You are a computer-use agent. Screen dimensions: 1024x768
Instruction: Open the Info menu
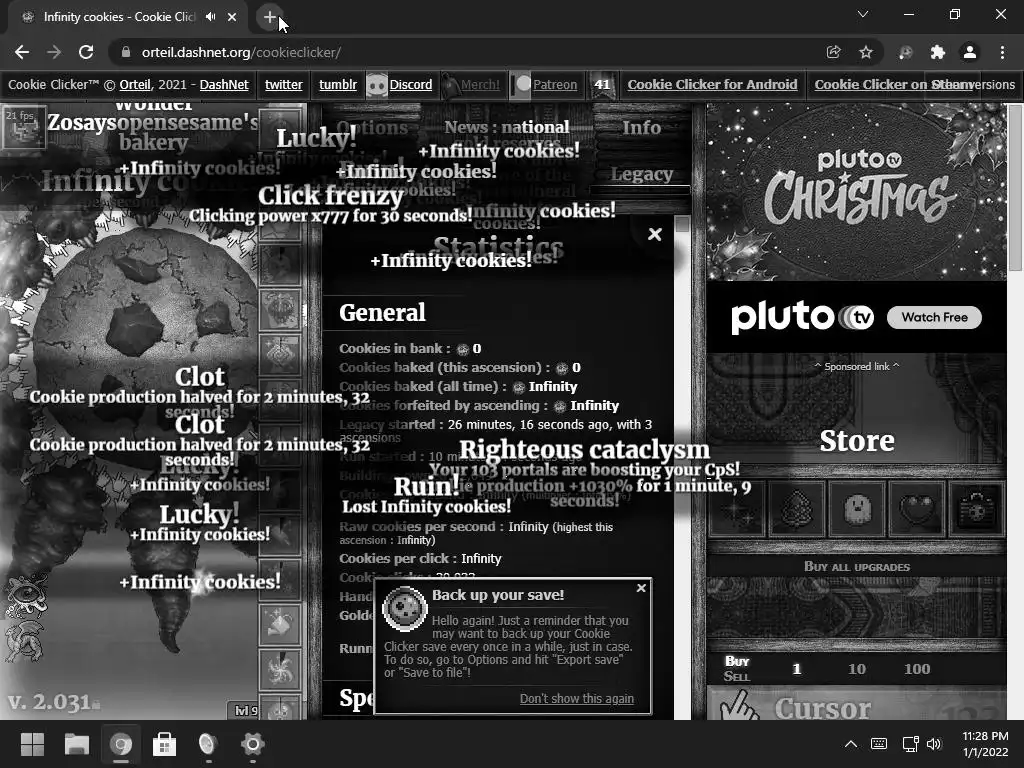[x=641, y=127]
